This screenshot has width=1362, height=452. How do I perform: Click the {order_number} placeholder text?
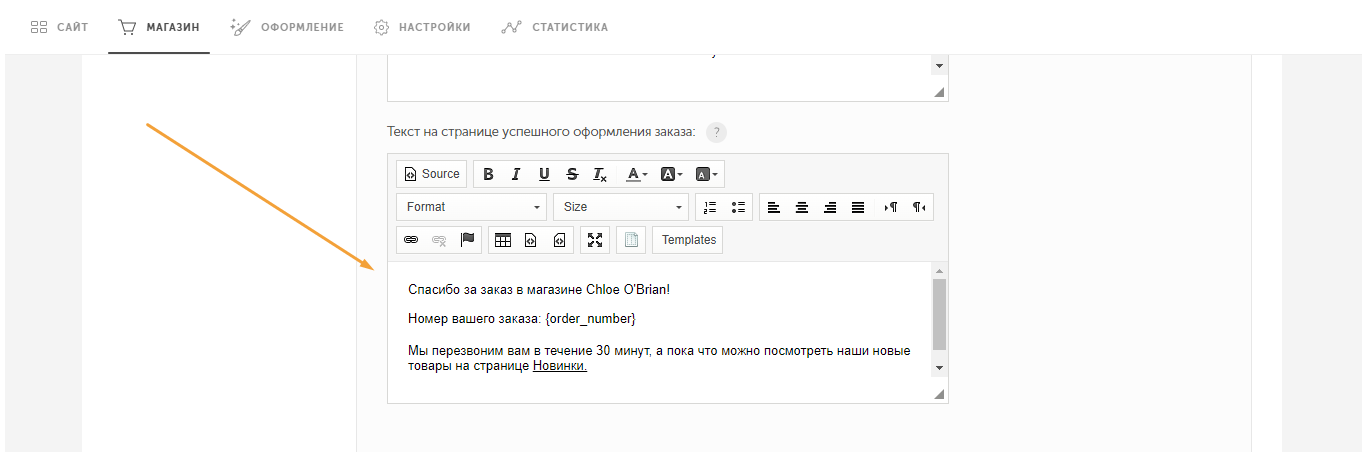point(591,319)
